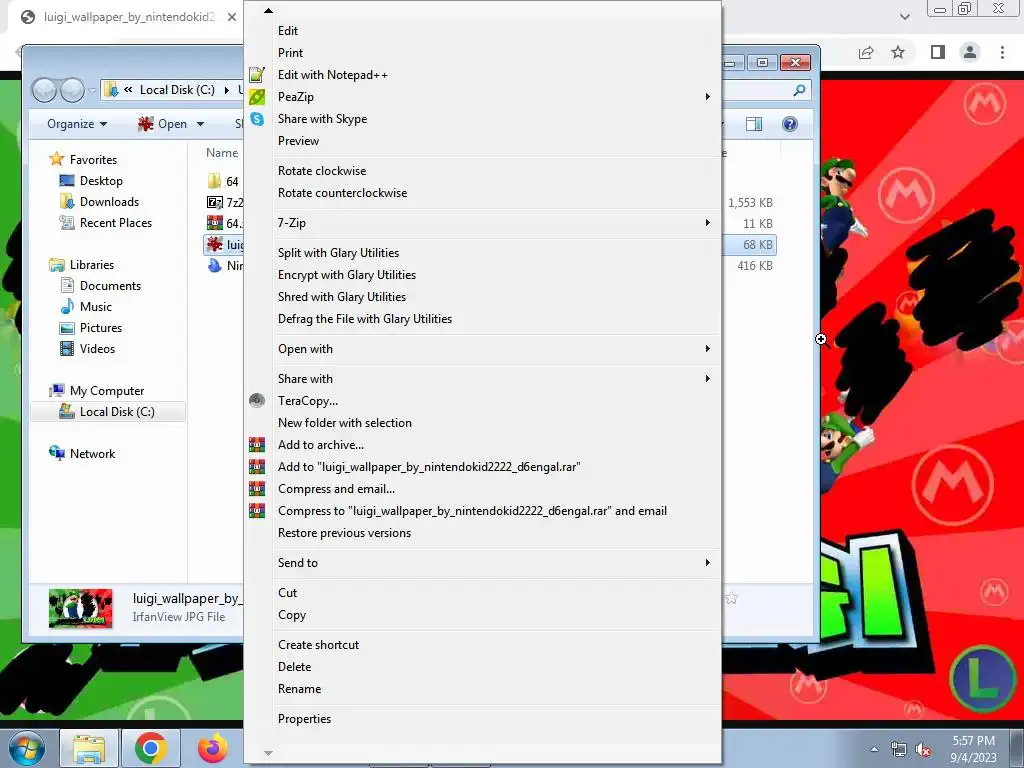
Task: Choose Rotate clockwise
Action: click(x=322, y=171)
